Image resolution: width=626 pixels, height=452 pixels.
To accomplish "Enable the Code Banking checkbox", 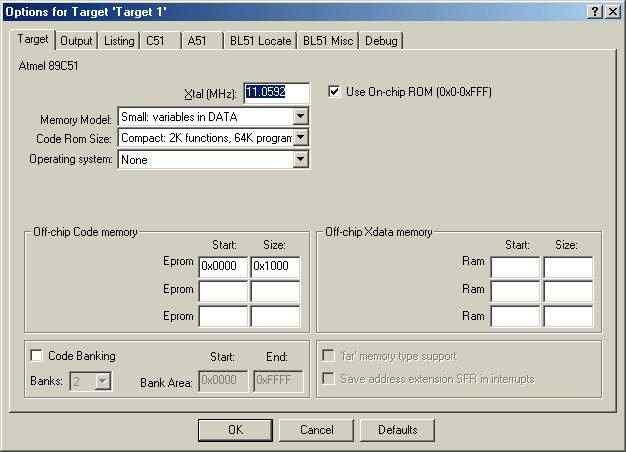I will [x=37, y=356].
